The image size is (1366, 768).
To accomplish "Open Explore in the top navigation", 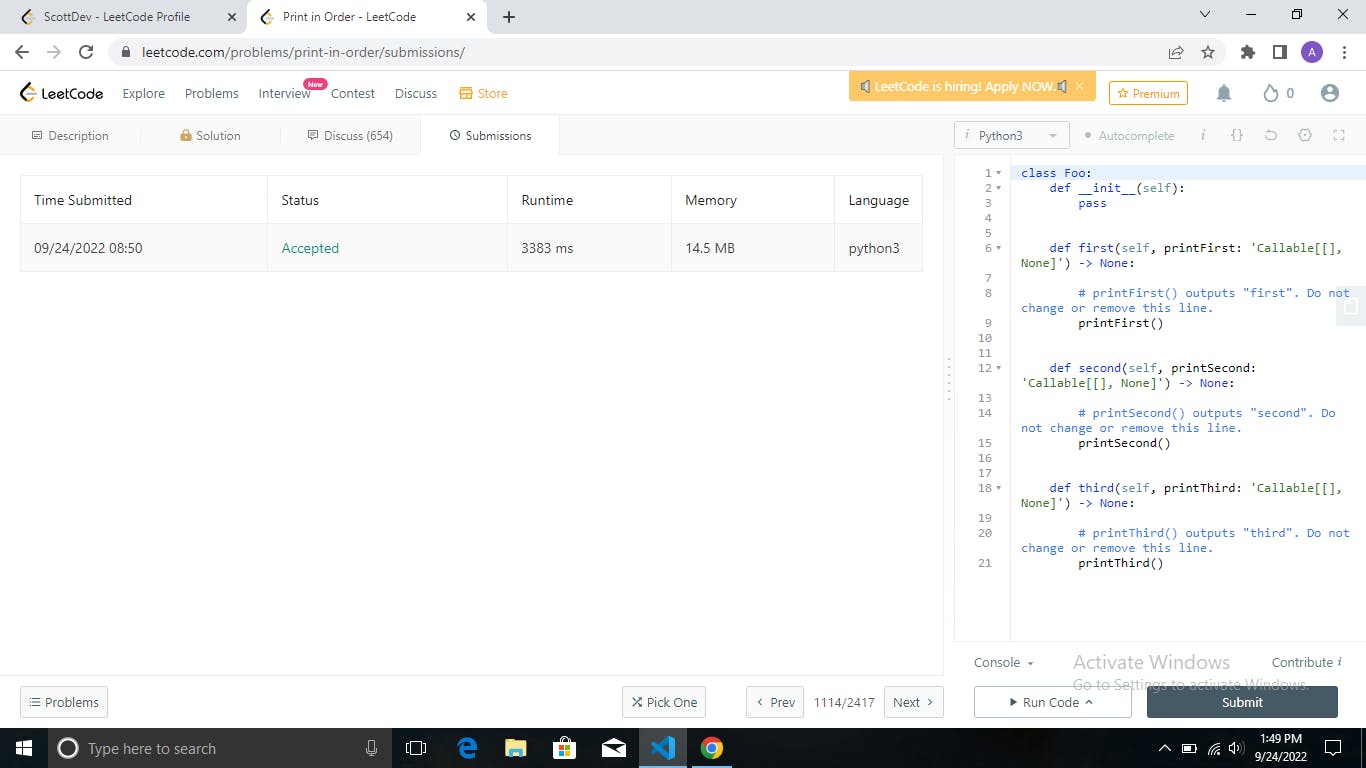I will [144, 93].
